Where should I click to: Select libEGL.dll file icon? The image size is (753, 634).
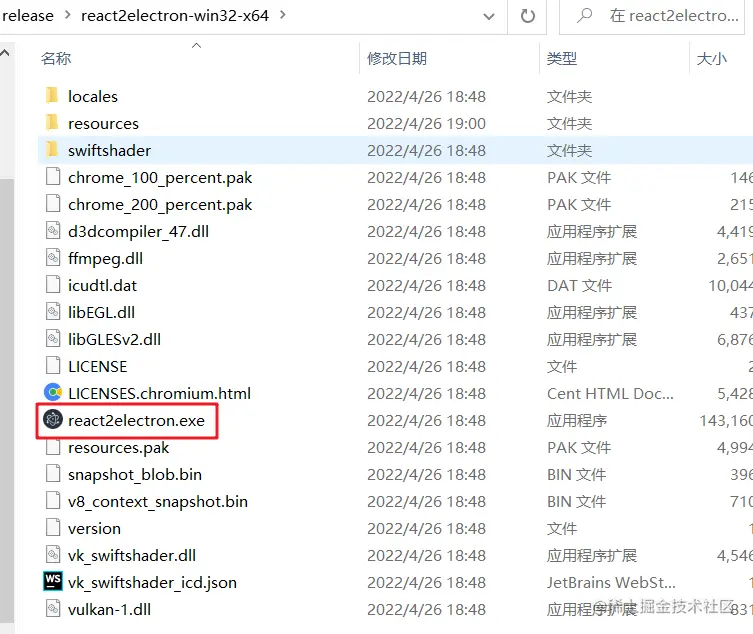click(53, 311)
